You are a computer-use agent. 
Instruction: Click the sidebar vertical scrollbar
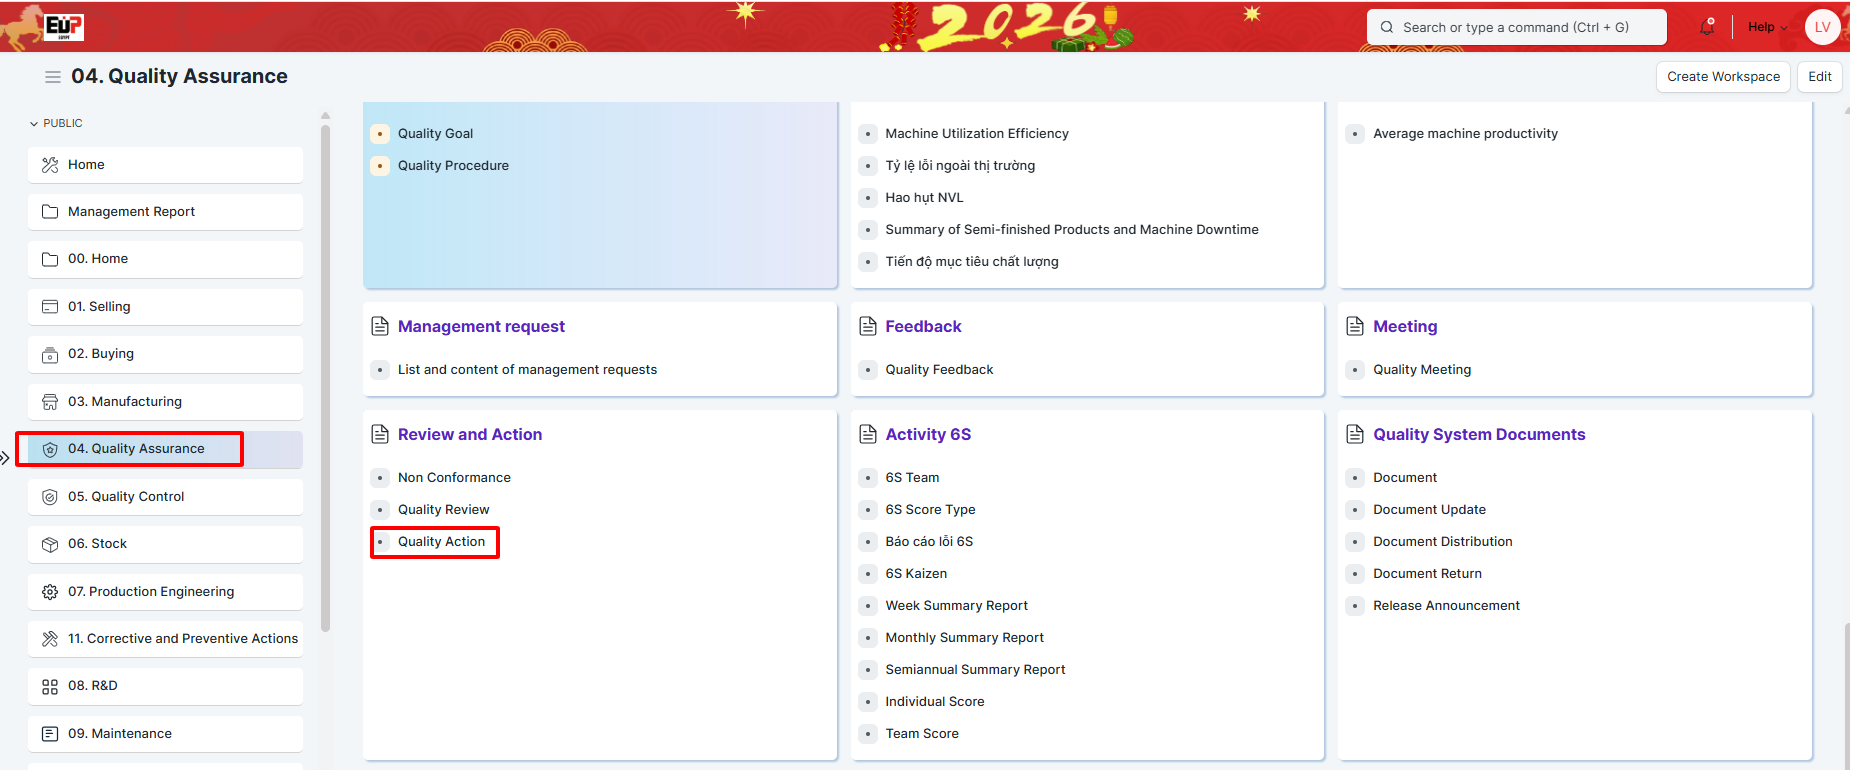[x=325, y=380]
